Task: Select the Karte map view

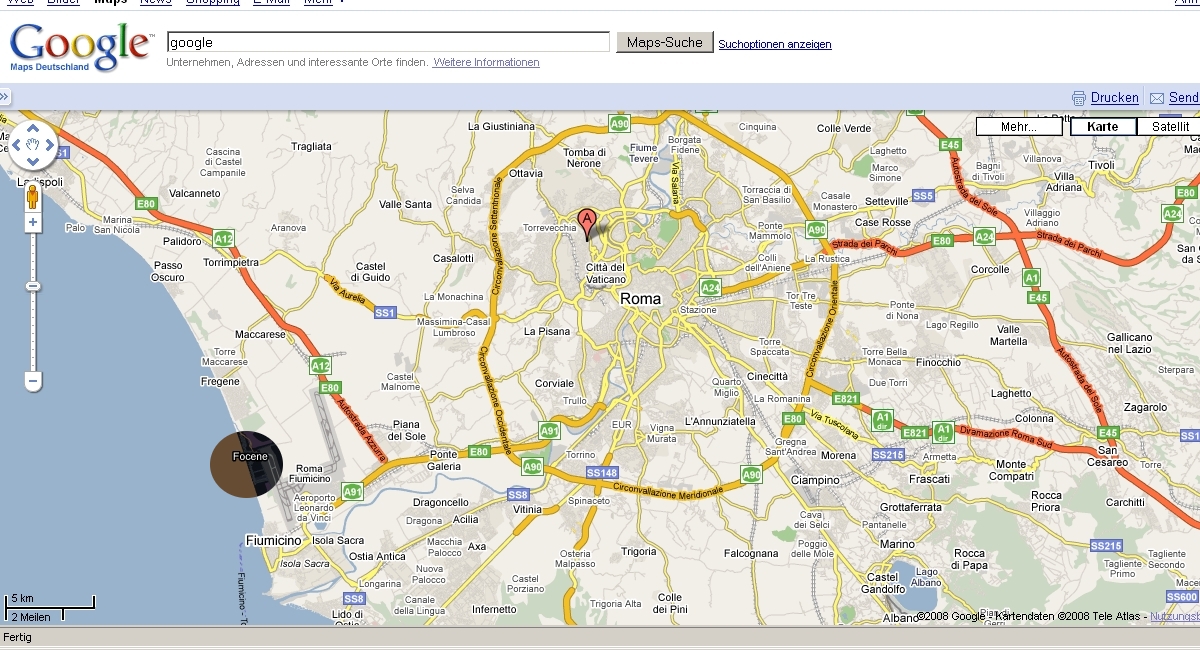Action: (1103, 127)
